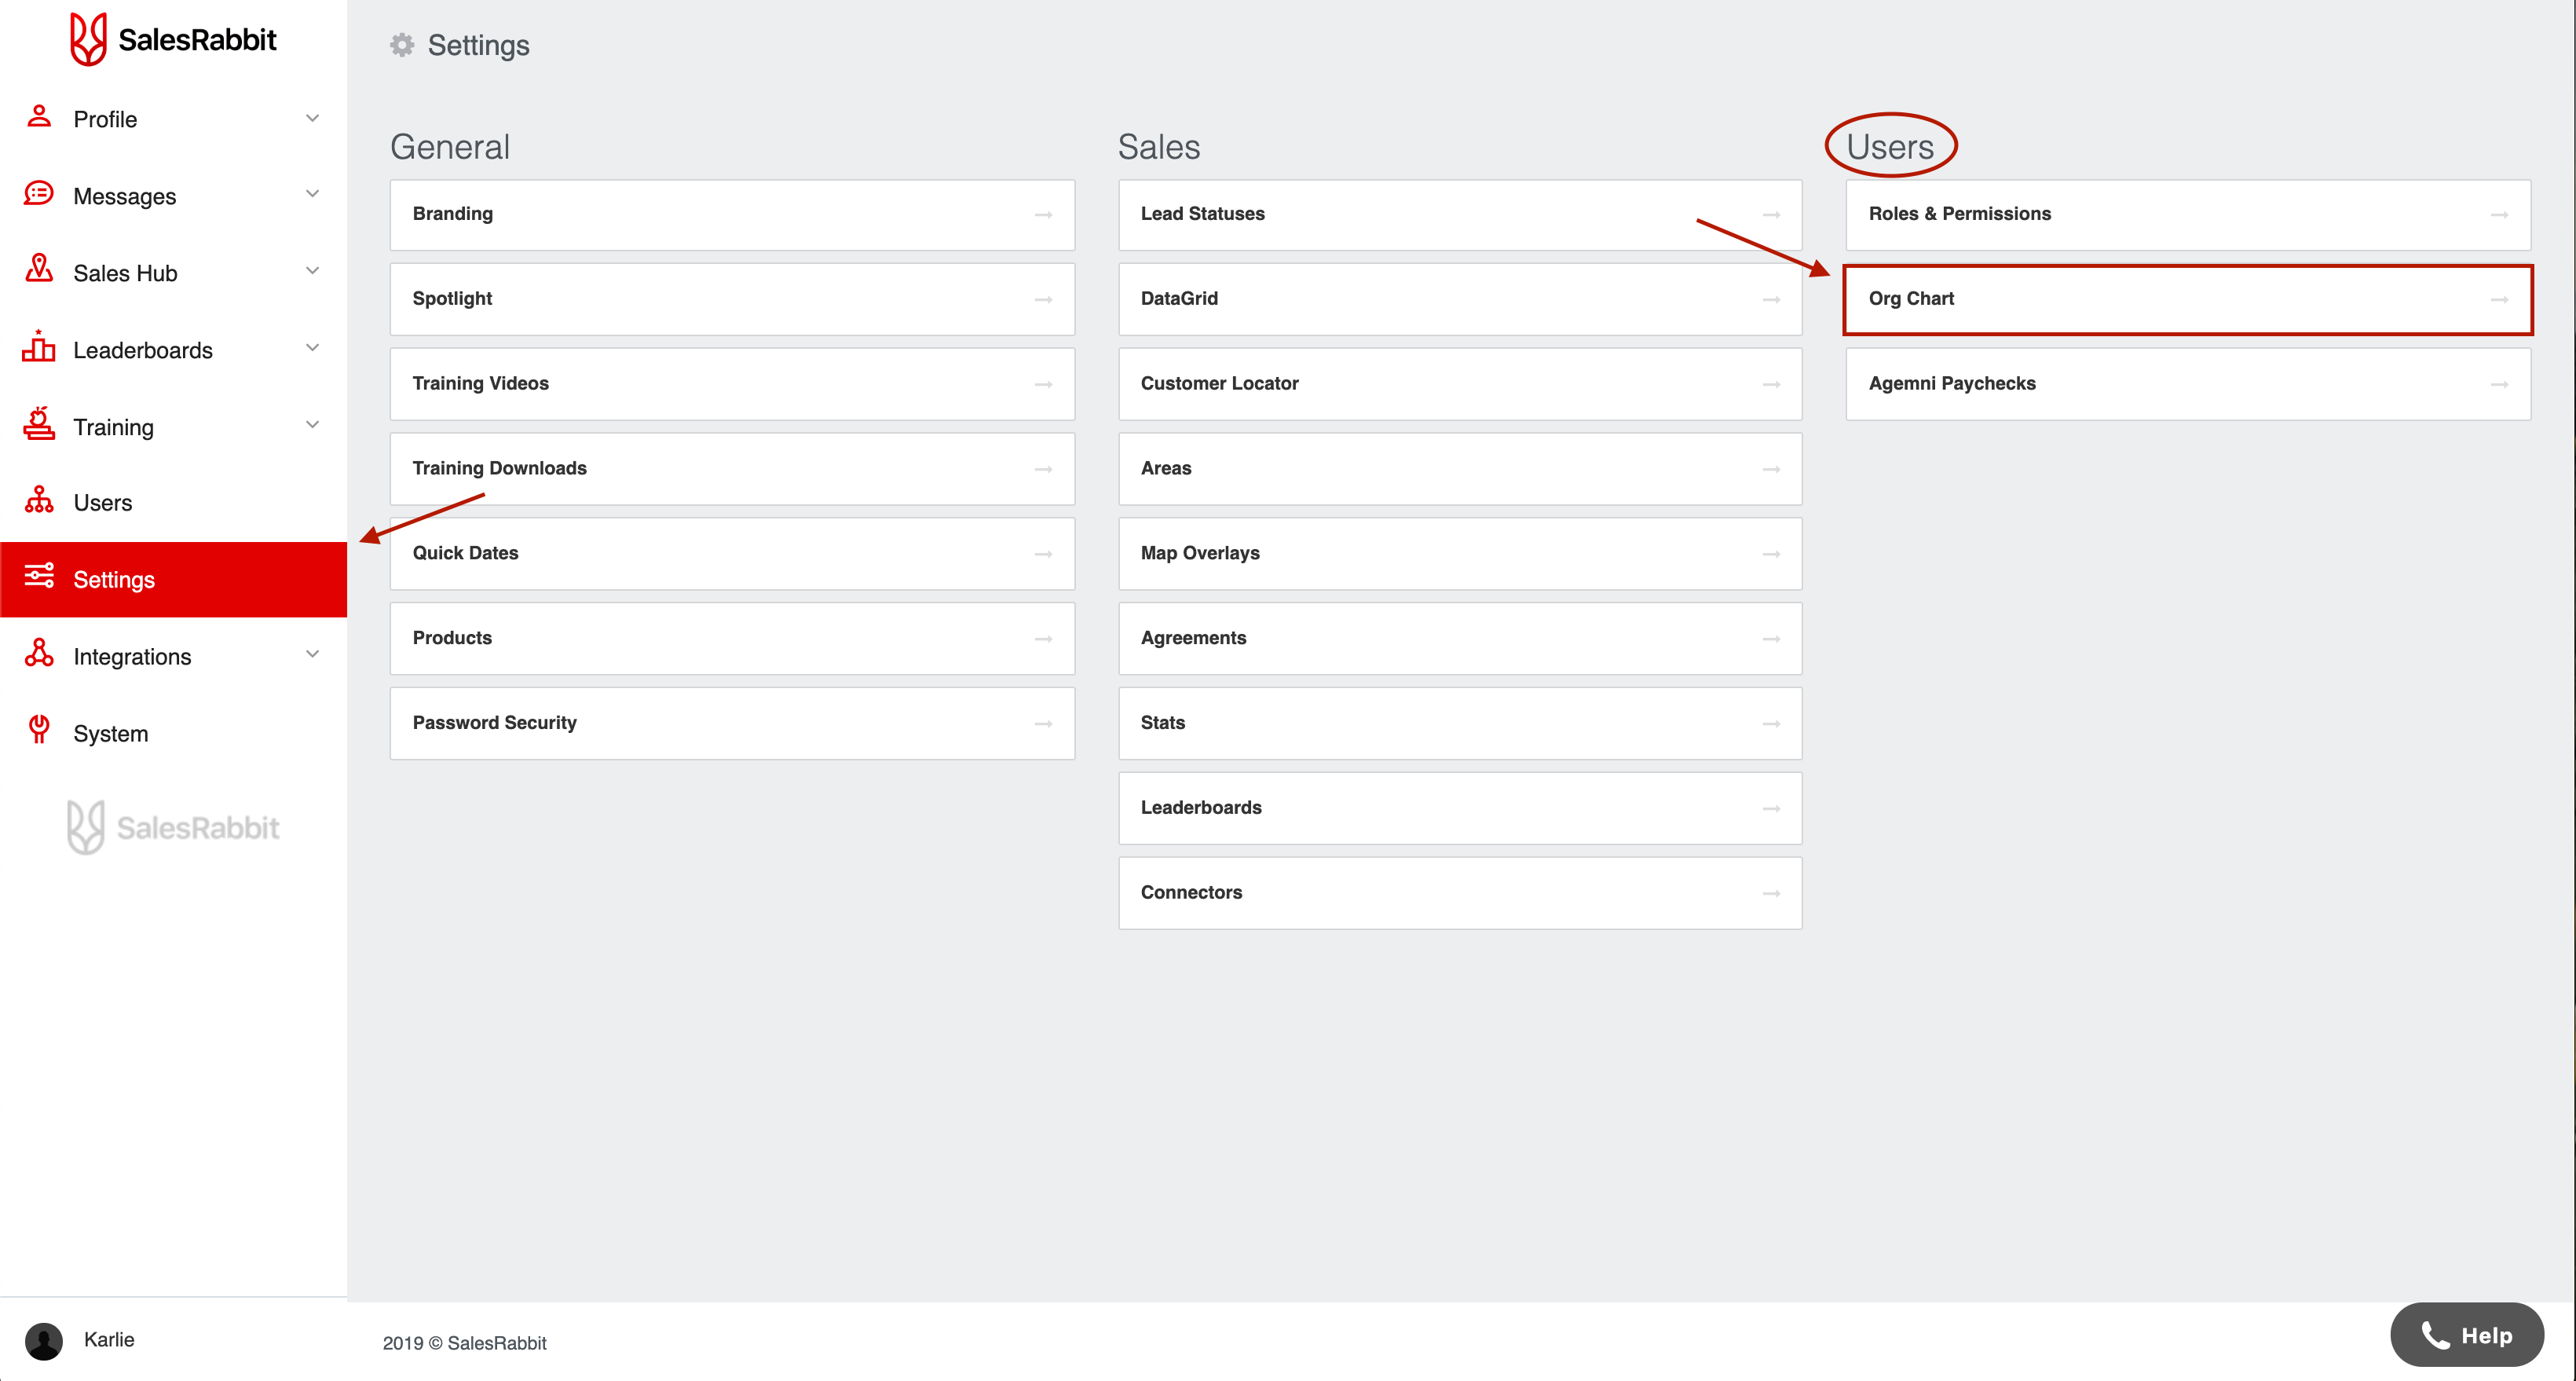Click the Integrations nodes icon
2576x1381 pixels.
tap(39, 654)
